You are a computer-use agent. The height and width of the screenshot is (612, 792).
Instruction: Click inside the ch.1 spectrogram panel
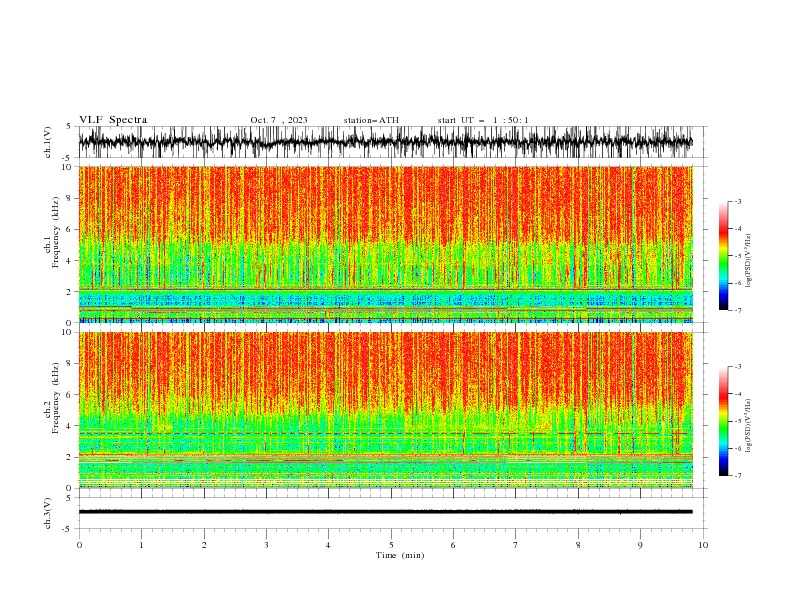click(385, 244)
